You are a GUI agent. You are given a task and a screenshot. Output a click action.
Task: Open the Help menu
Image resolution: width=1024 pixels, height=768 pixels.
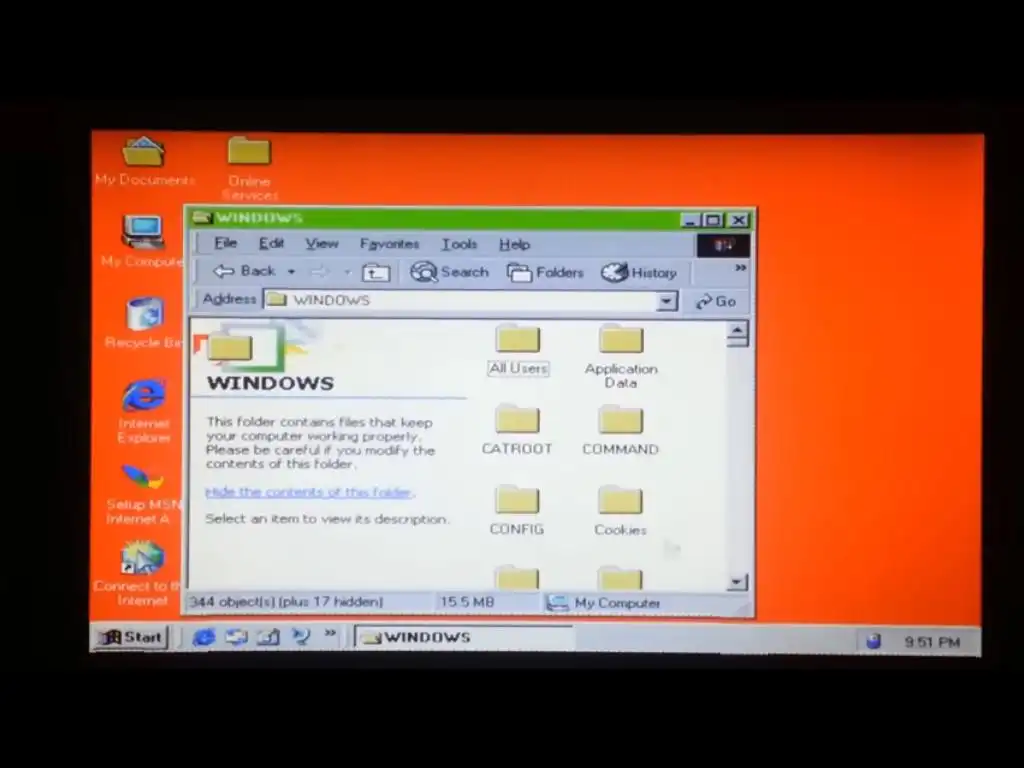[515, 245]
